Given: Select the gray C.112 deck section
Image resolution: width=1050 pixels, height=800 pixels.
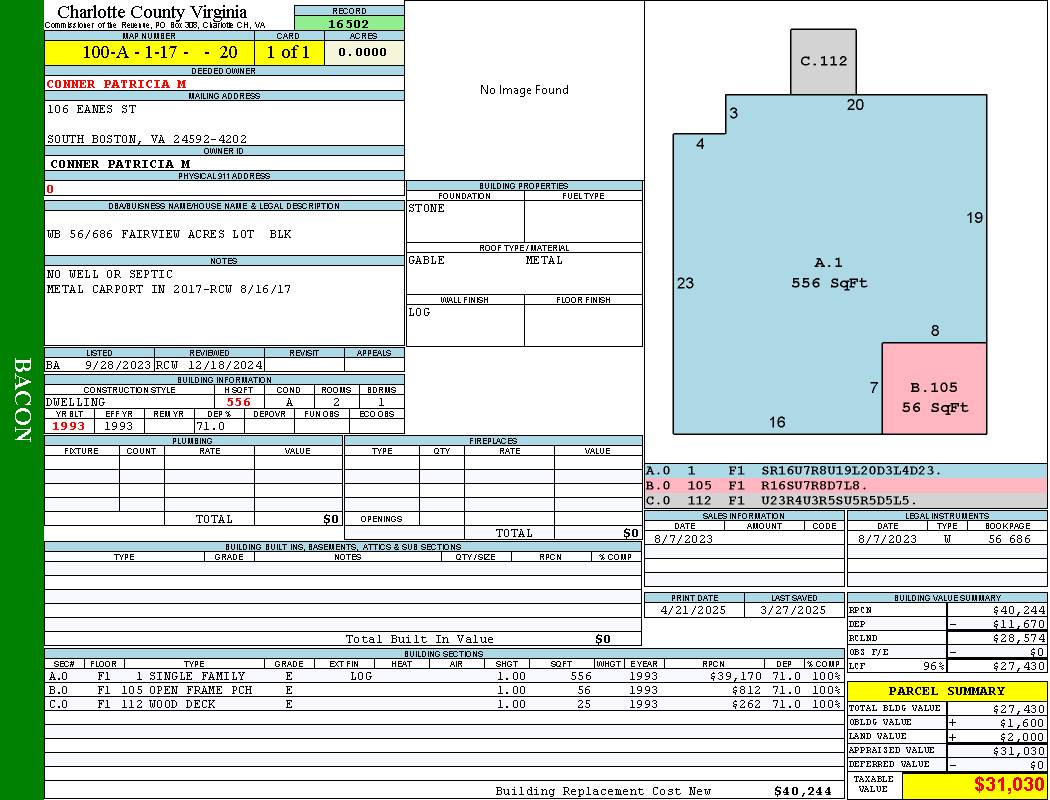Looking at the screenshot, I should point(823,61).
